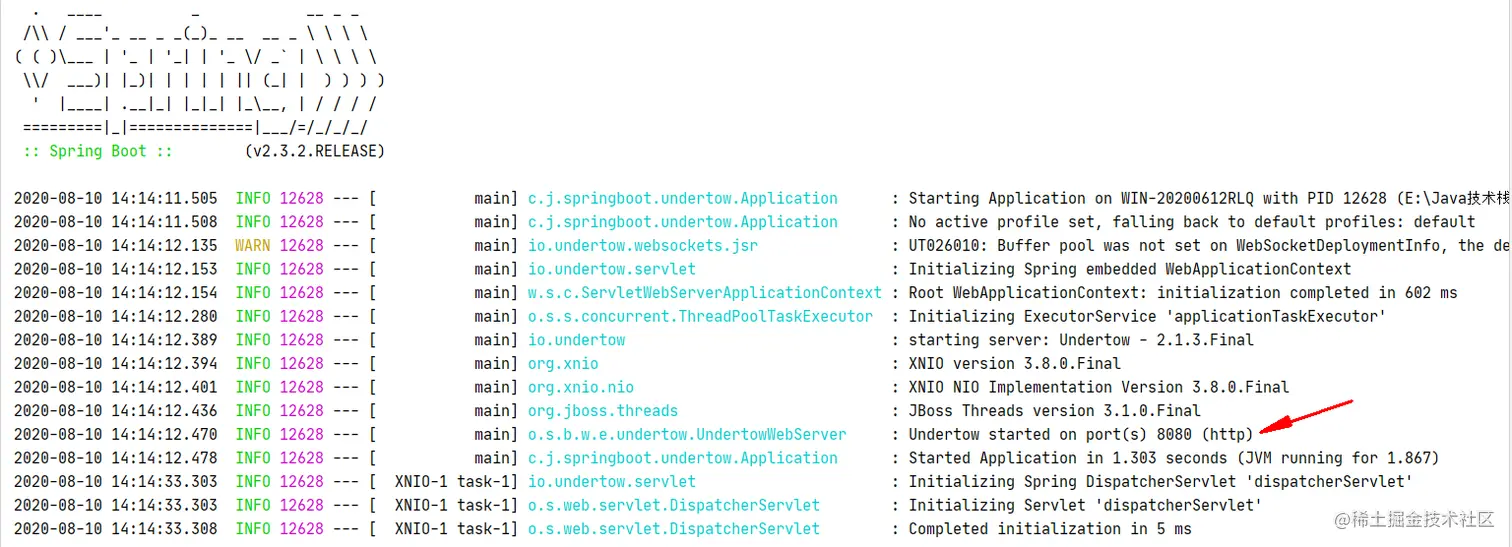Click "Initializing ExecutorService 'applicationTaskExecutor'" message
Screen dimensions: 1512x547
[1147, 316]
